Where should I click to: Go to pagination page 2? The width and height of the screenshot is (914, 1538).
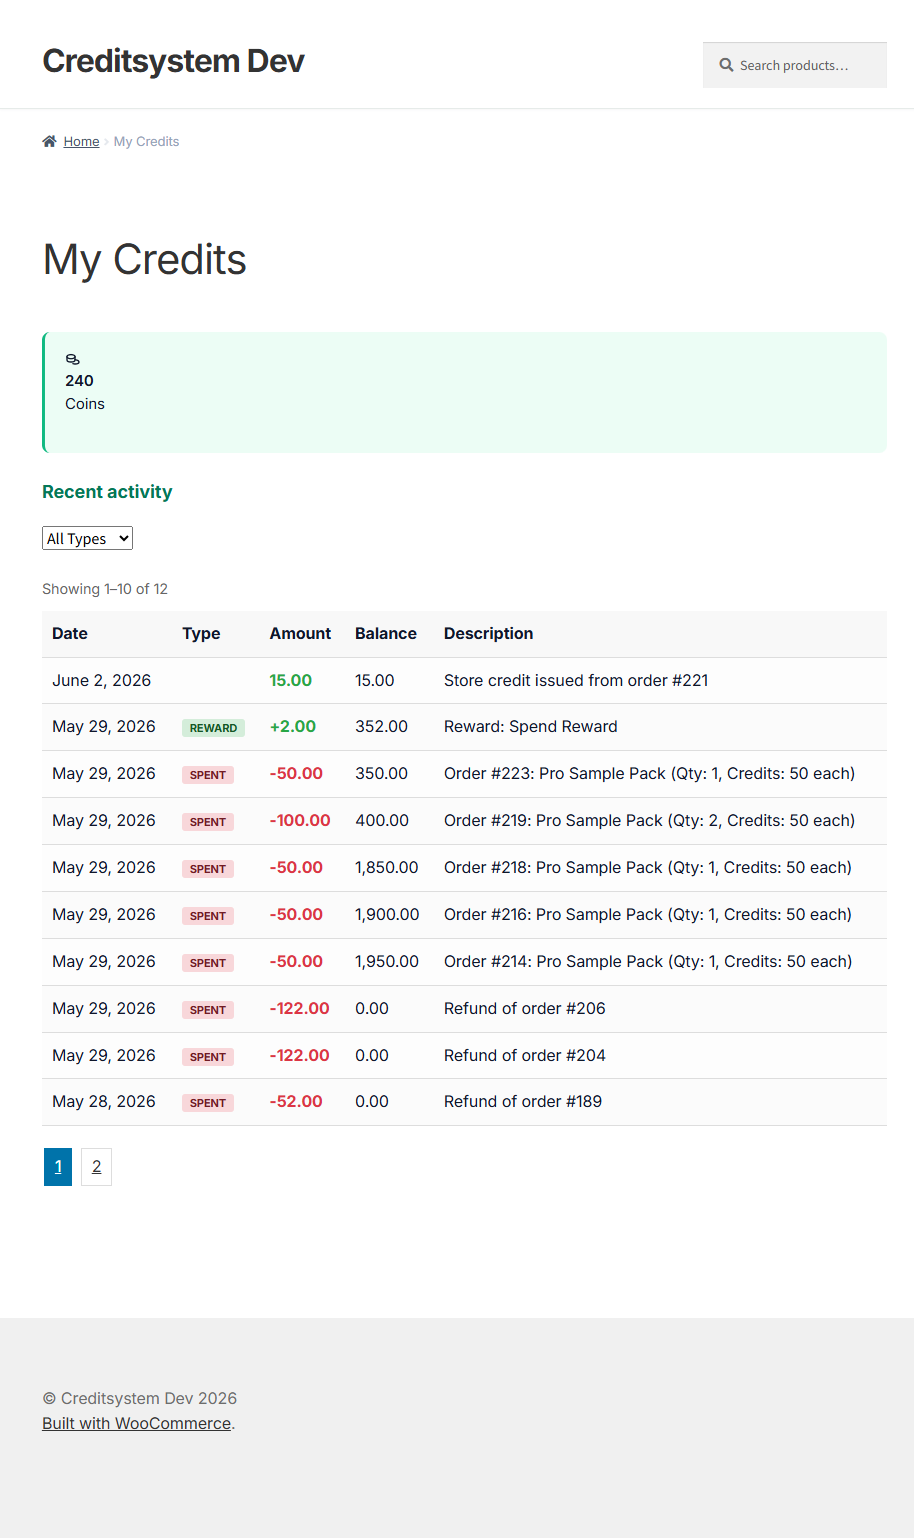[x=96, y=1166]
